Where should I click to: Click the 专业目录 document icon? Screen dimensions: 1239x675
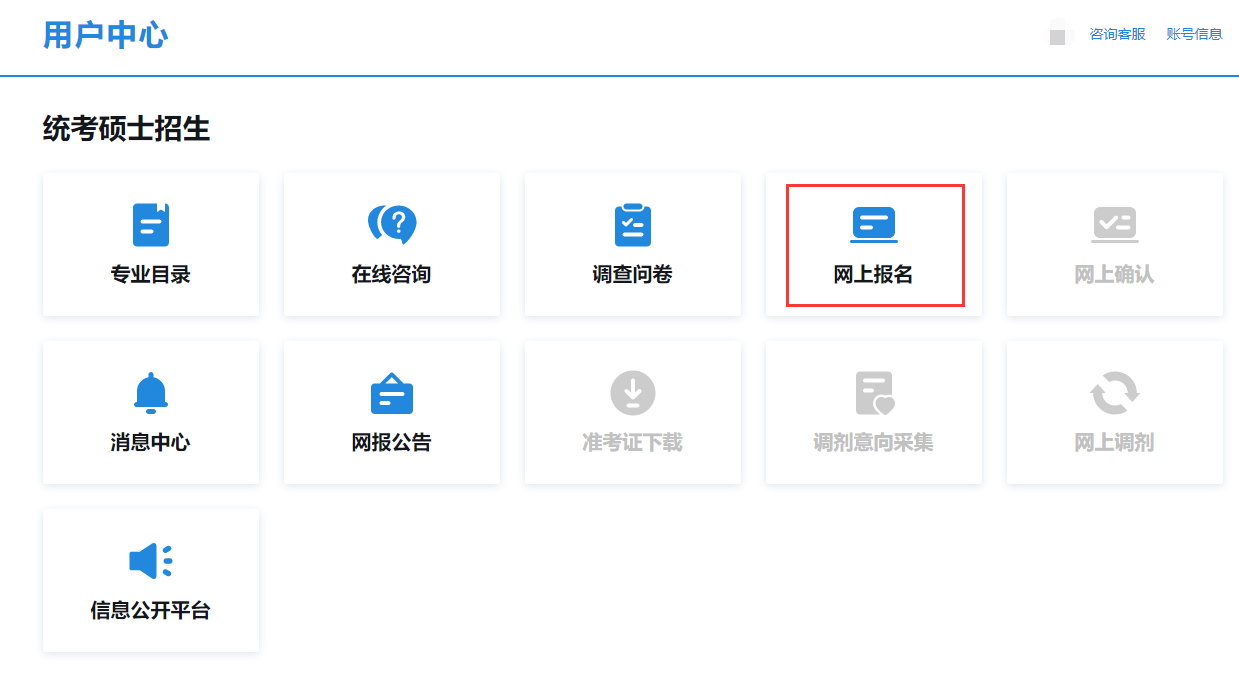click(x=151, y=225)
